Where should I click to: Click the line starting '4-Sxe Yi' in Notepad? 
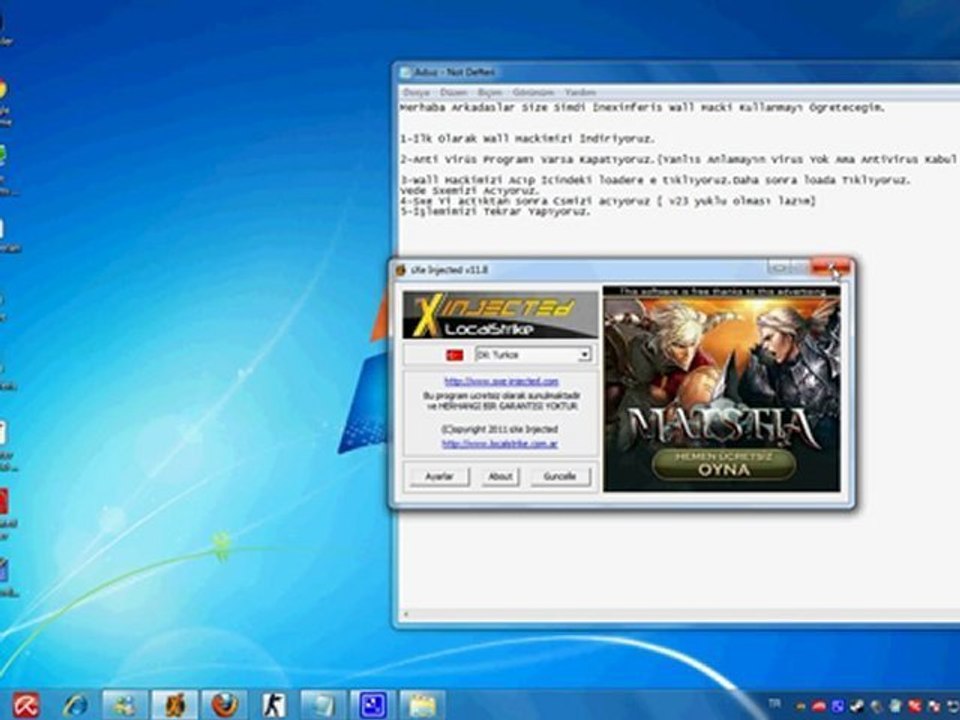607,201
